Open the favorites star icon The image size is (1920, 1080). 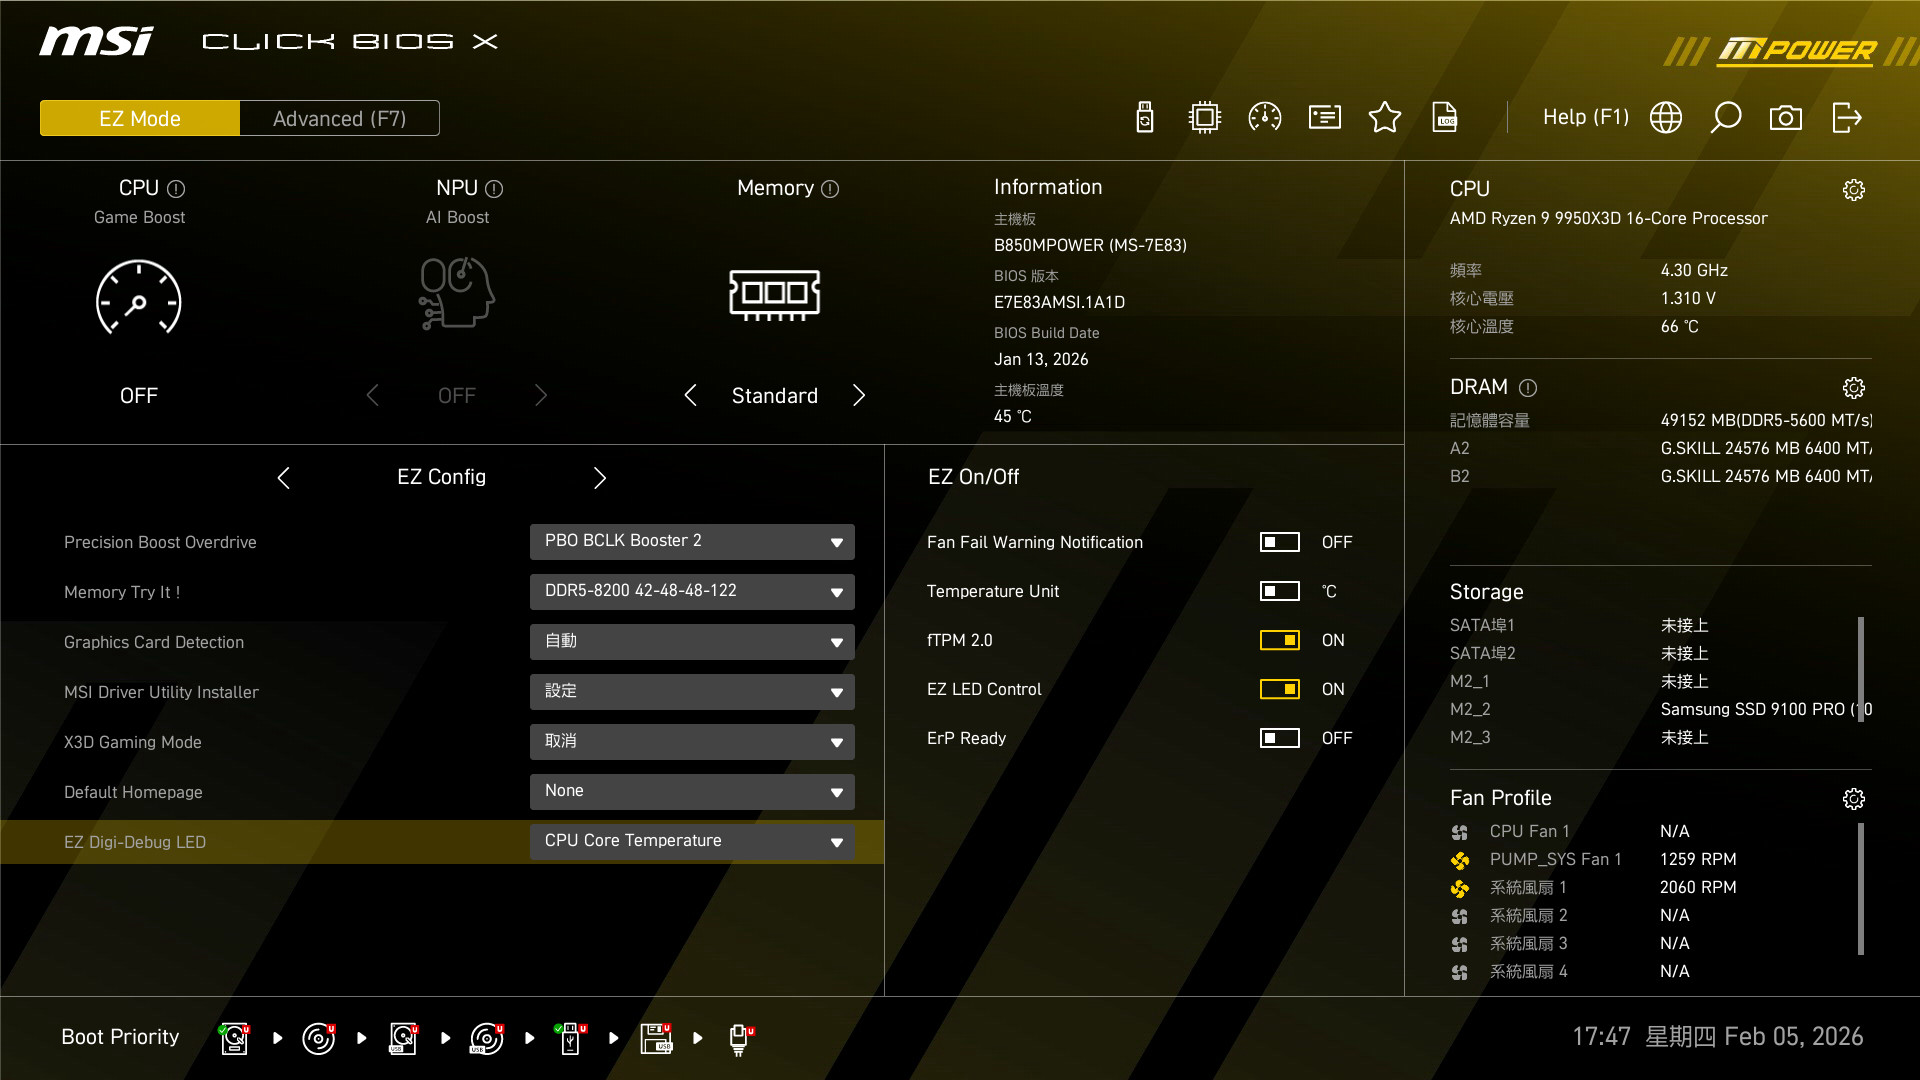point(1384,118)
